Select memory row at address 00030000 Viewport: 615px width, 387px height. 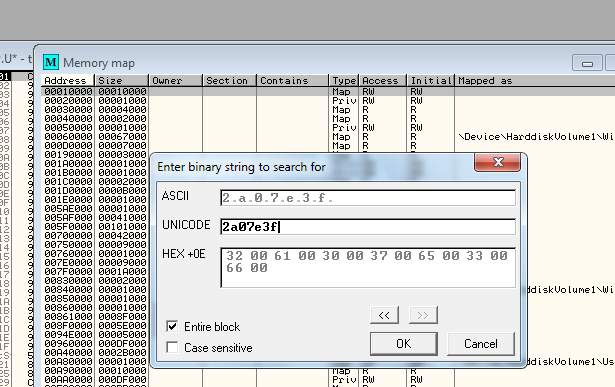pos(328,109)
